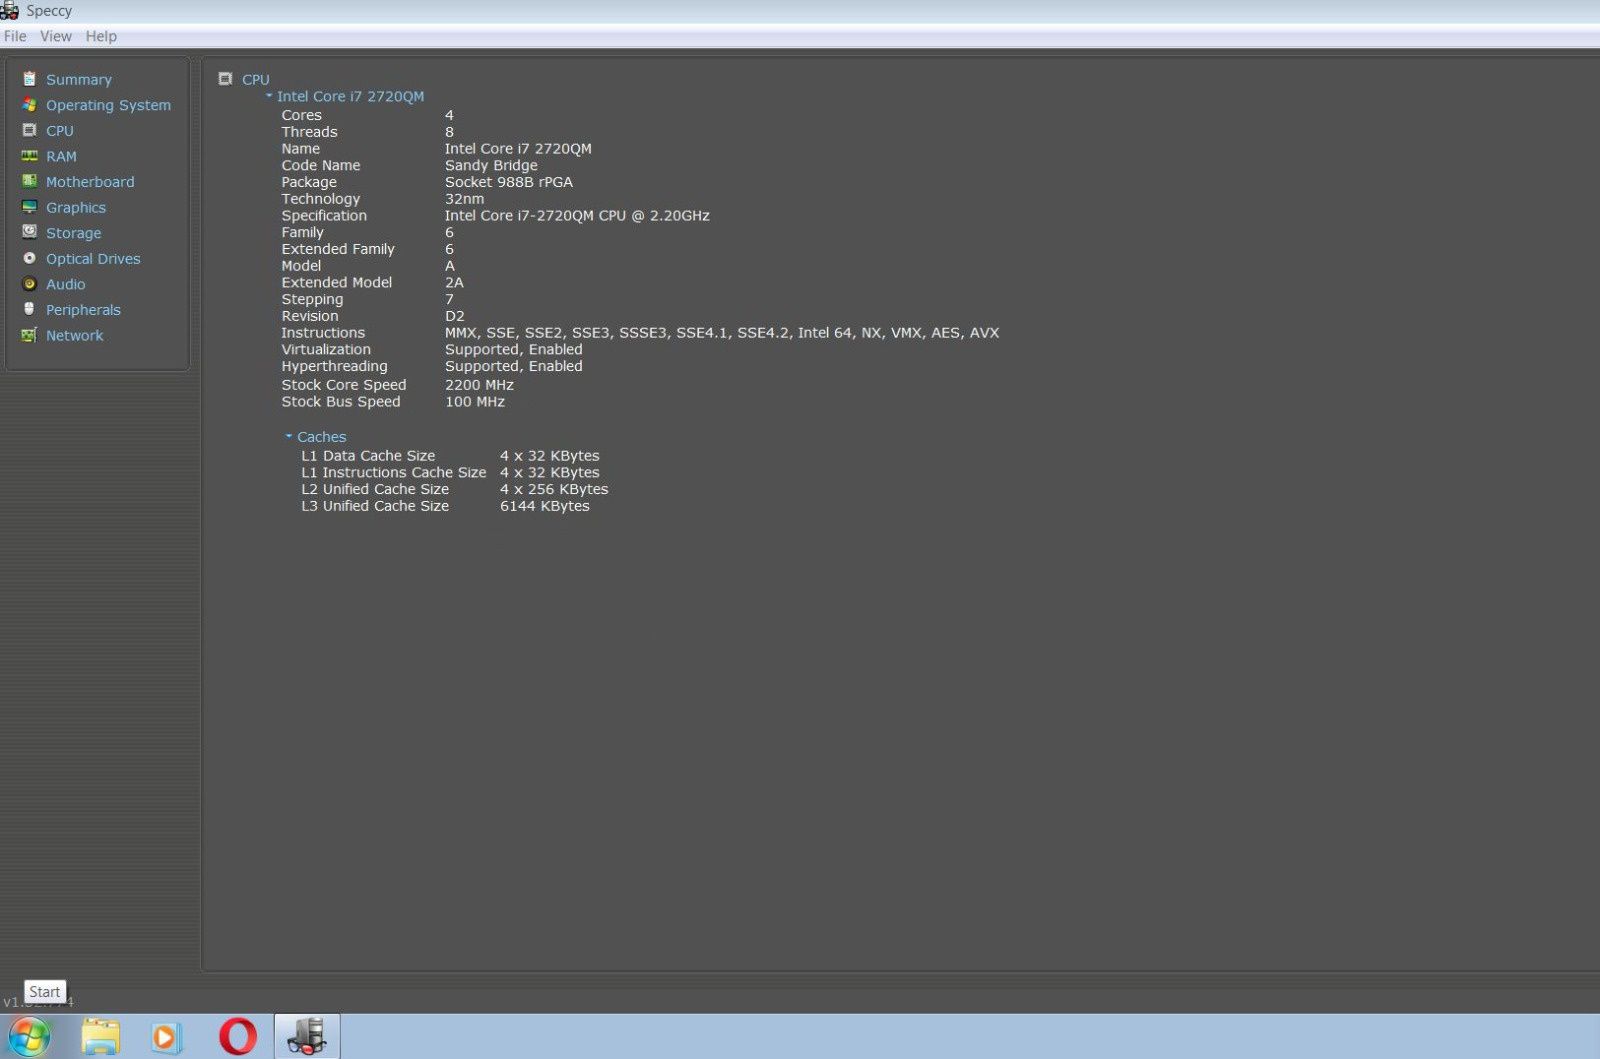Click the RAM memory stick icon
1600x1059 pixels.
(x=29, y=156)
